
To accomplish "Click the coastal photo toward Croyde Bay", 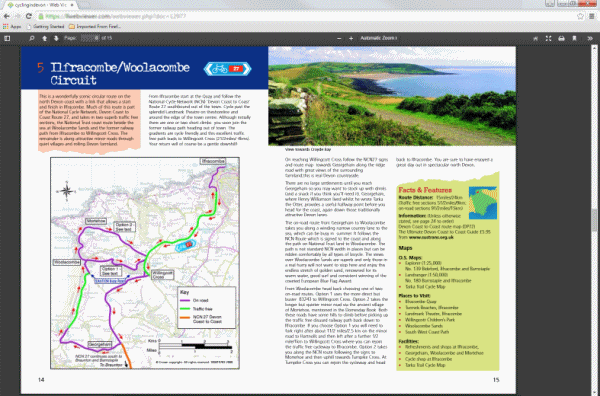I will coord(392,96).
